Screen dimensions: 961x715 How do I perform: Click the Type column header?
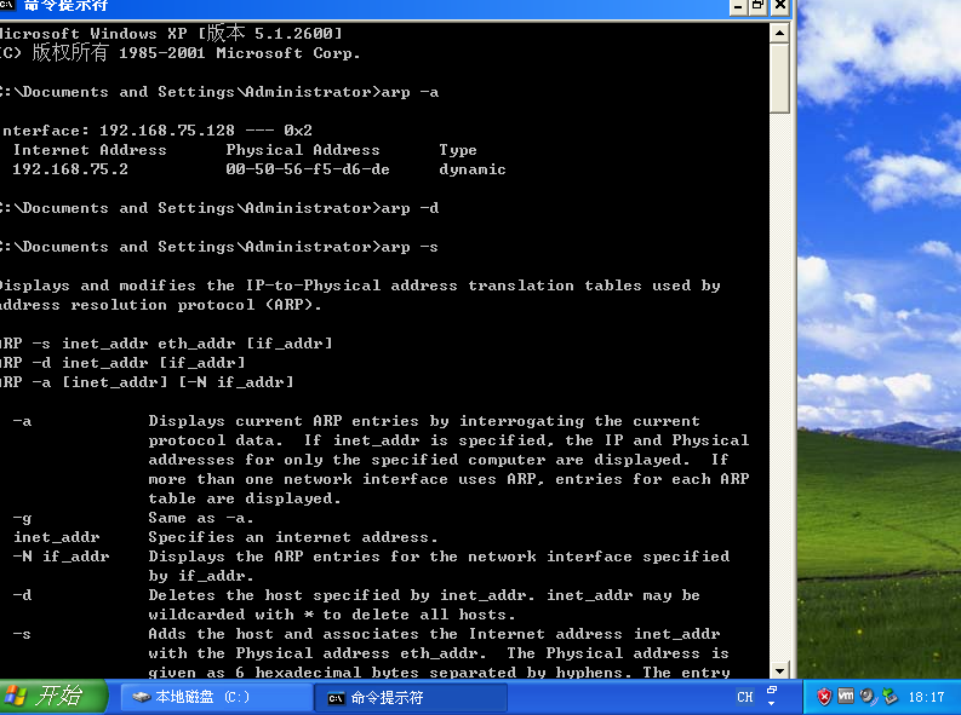pyautogui.click(x=458, y=150)
